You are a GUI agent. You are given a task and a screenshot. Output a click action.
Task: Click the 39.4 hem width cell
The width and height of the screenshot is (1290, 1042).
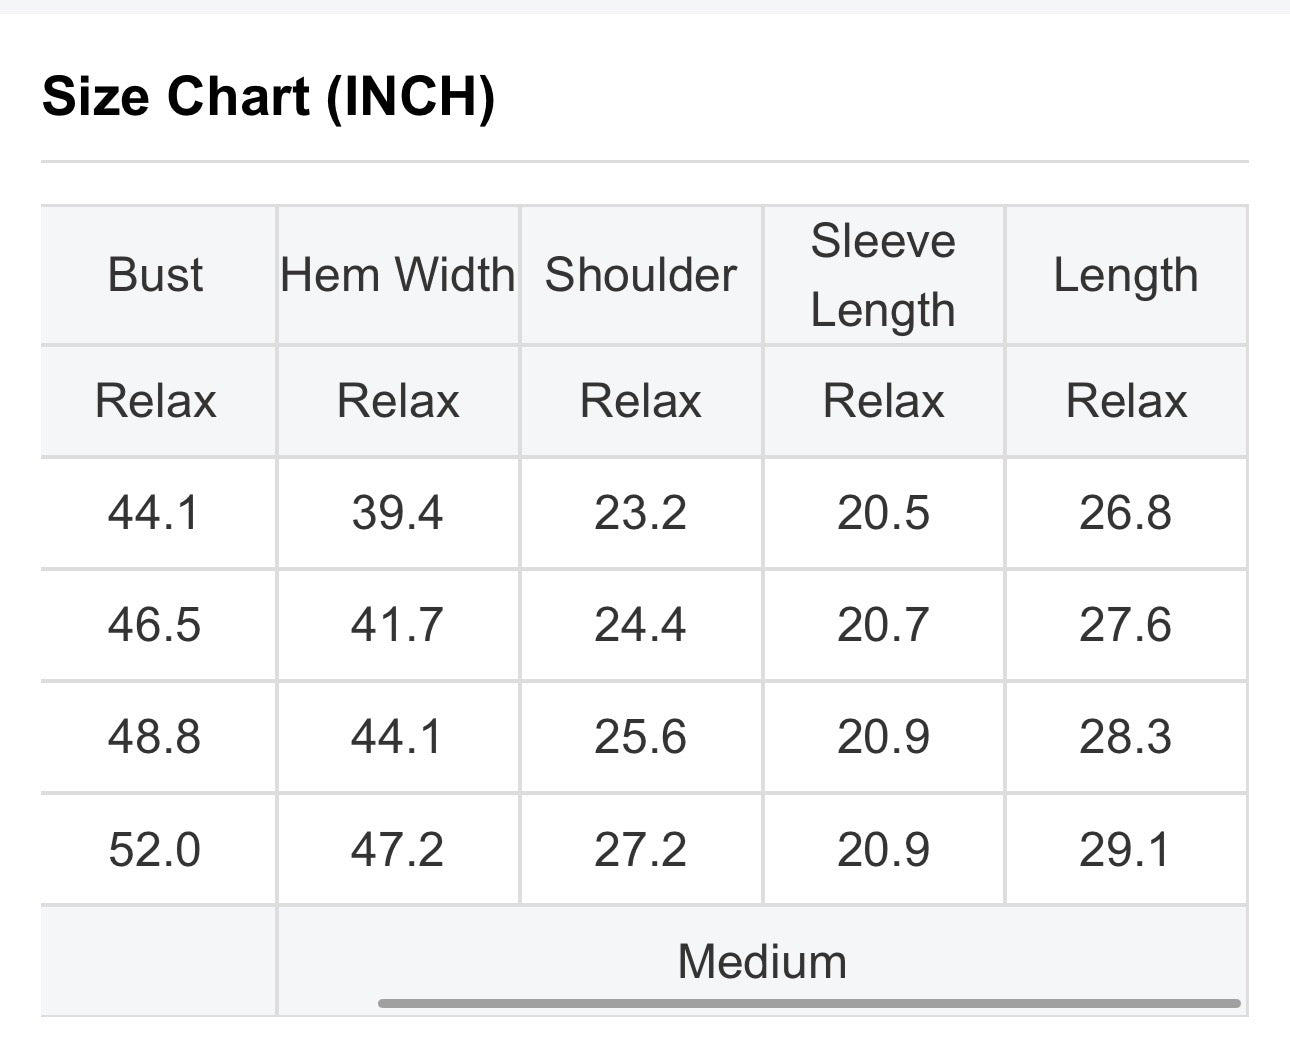click(x=398, y=514)
